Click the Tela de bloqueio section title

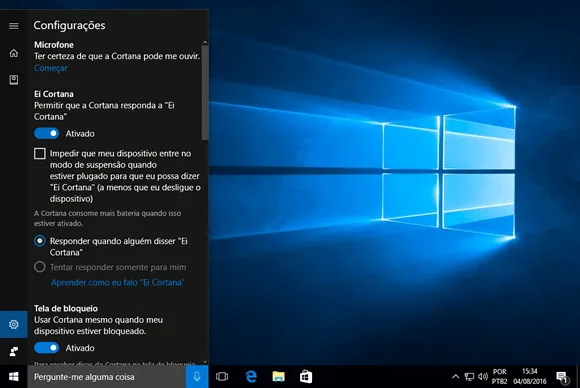point(66,308)
